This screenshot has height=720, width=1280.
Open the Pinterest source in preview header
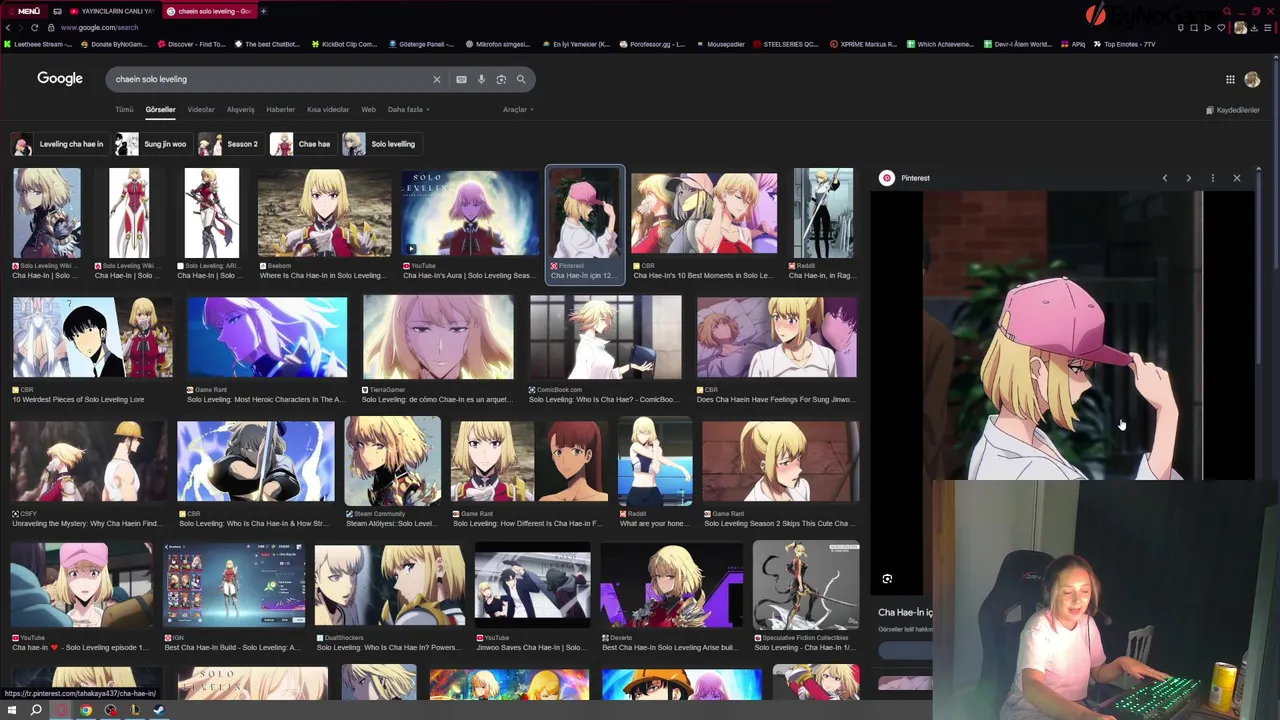pyautogui.click(x=905, y=178)
